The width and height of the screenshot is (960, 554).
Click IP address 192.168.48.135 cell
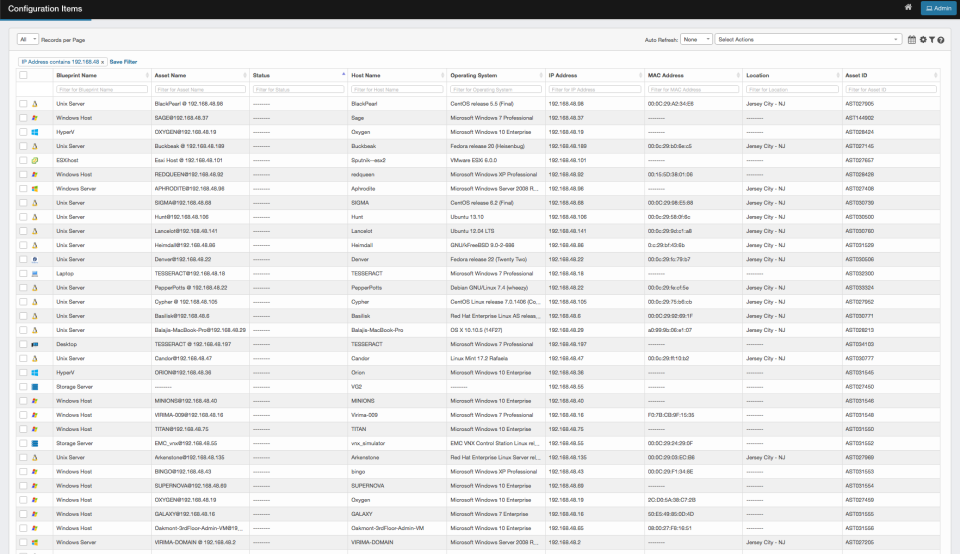pos(568,457)
